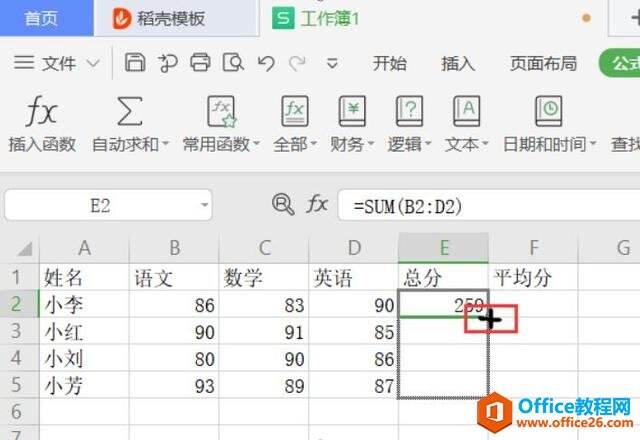Screen dimensions: 640x440
Task: Click the print preview icon
Action: [233, 63]
